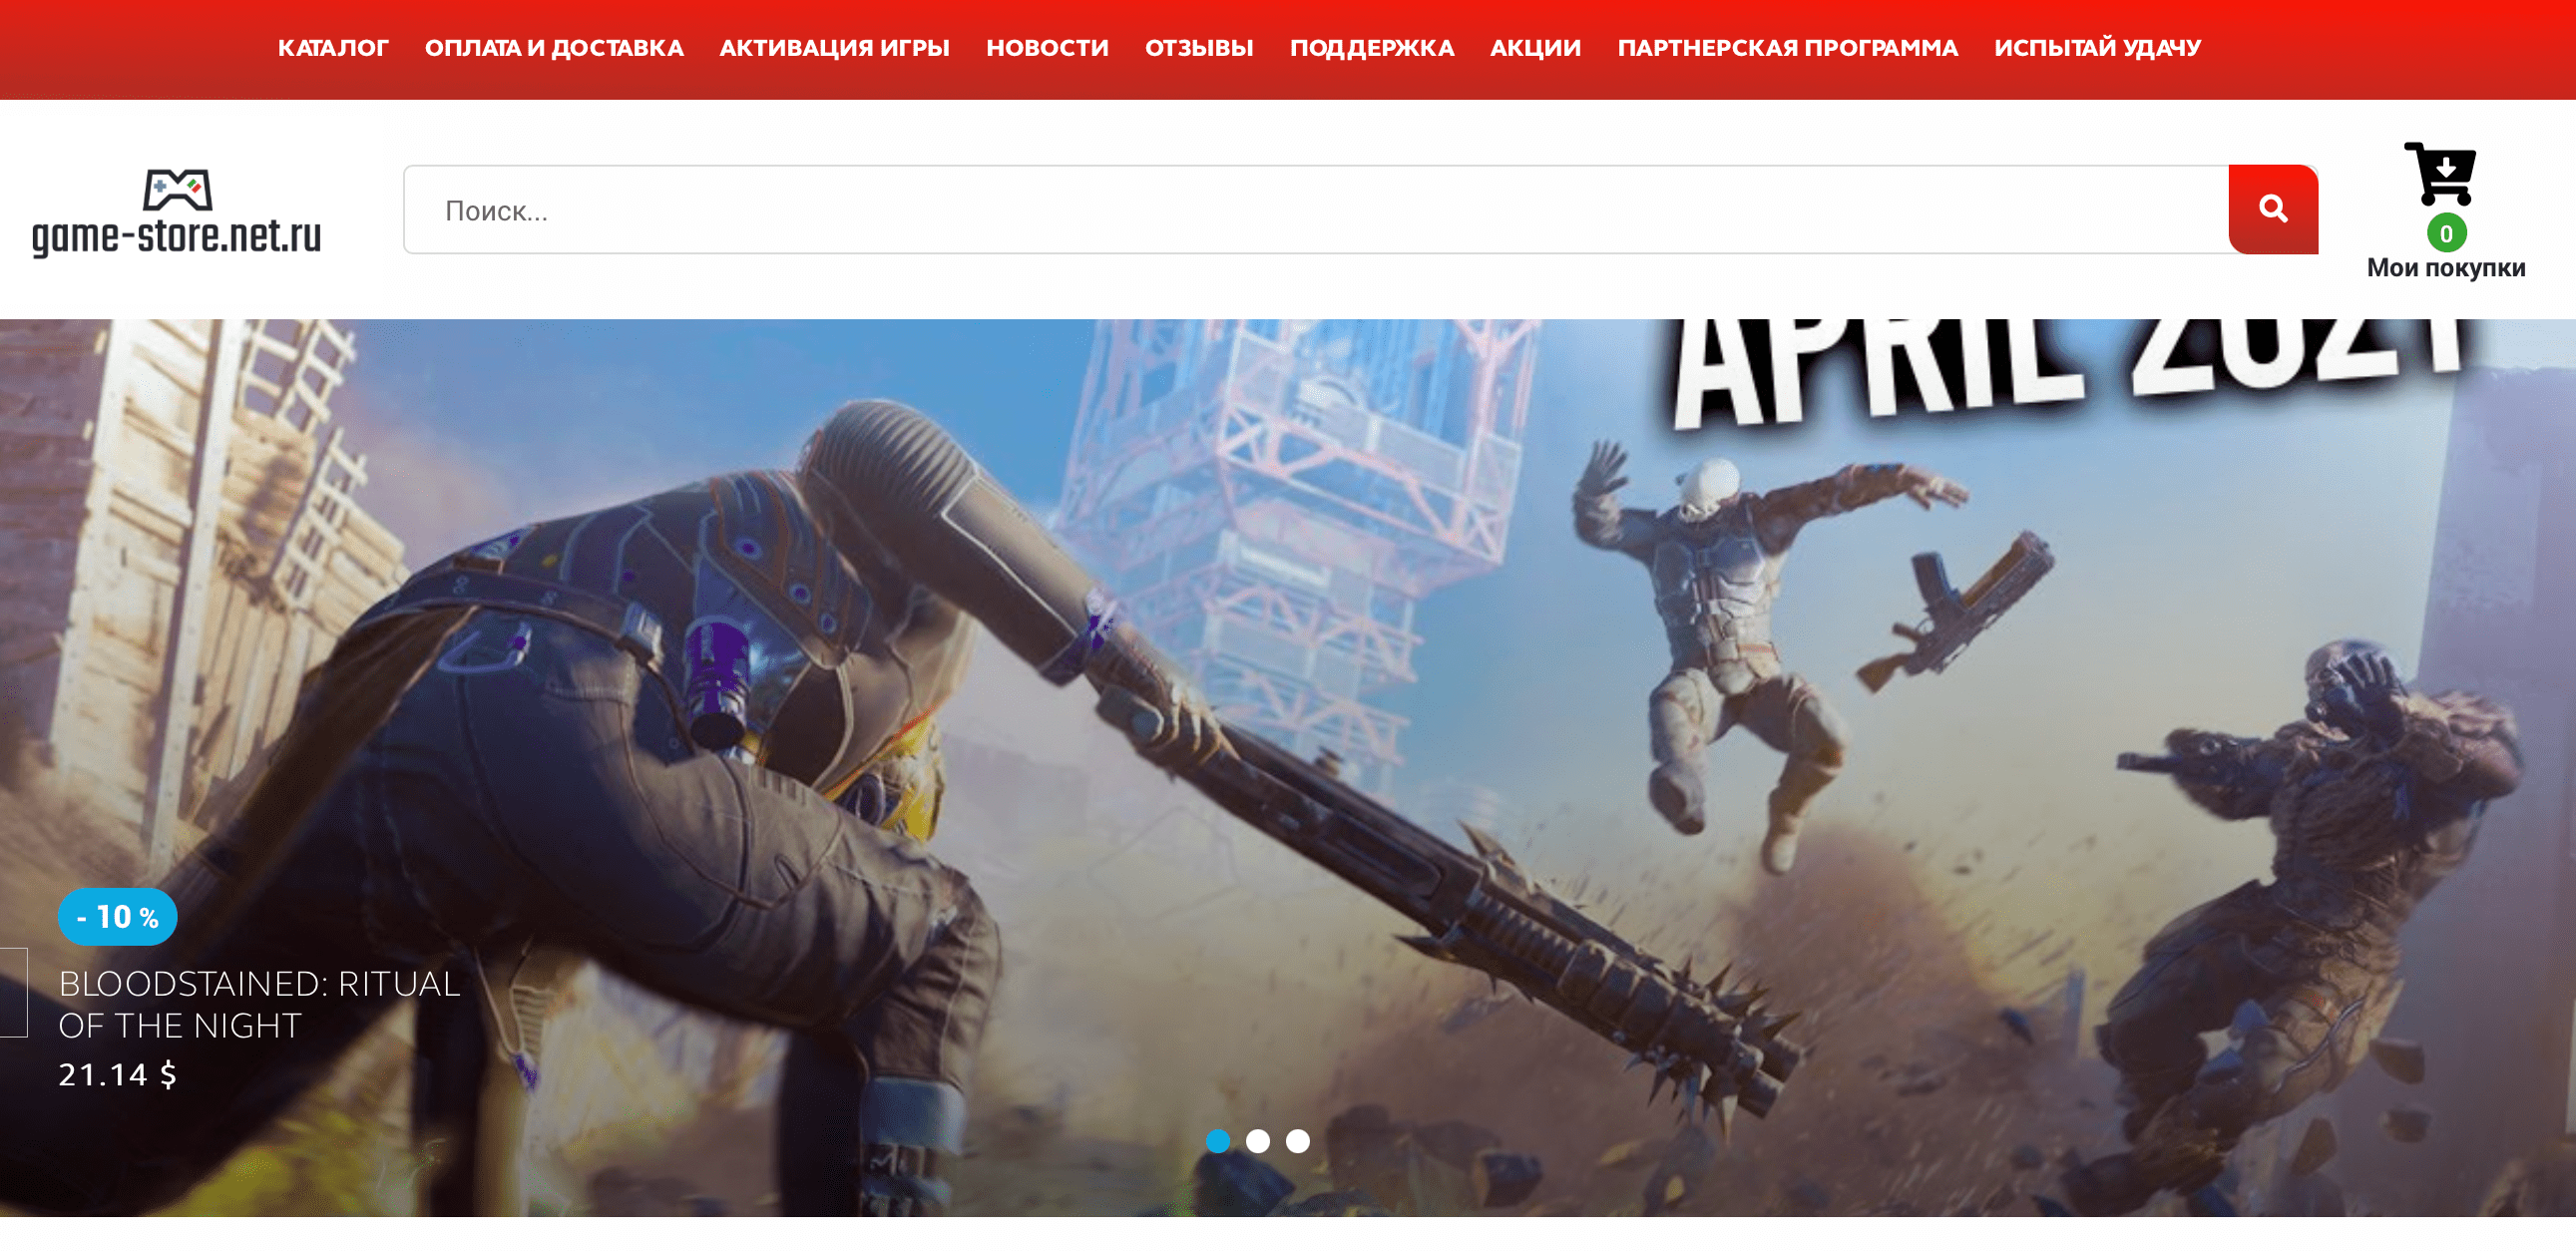This screenshot has height=1251, width=2576.
Task: Open Мои покупки link
Action: click(2446, 268)
